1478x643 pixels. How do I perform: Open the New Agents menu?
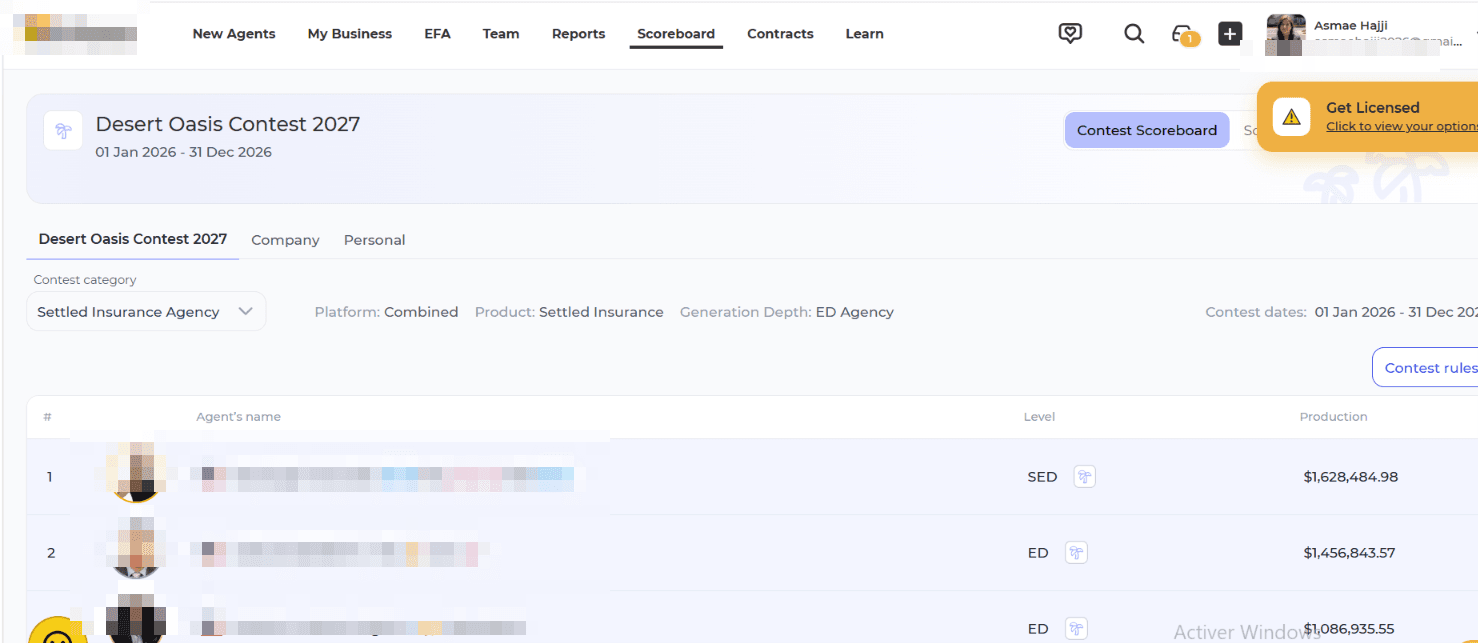[x=234, y=34]
